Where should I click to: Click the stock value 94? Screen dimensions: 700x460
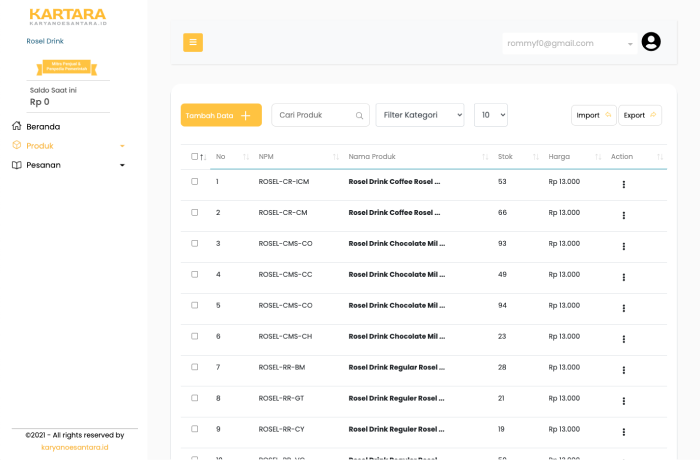pyautogui.click(x=502, y=305)
